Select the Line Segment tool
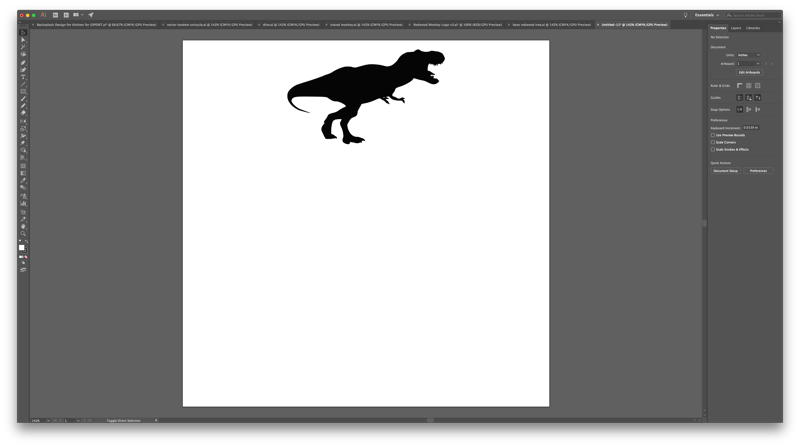 (23, 84)
